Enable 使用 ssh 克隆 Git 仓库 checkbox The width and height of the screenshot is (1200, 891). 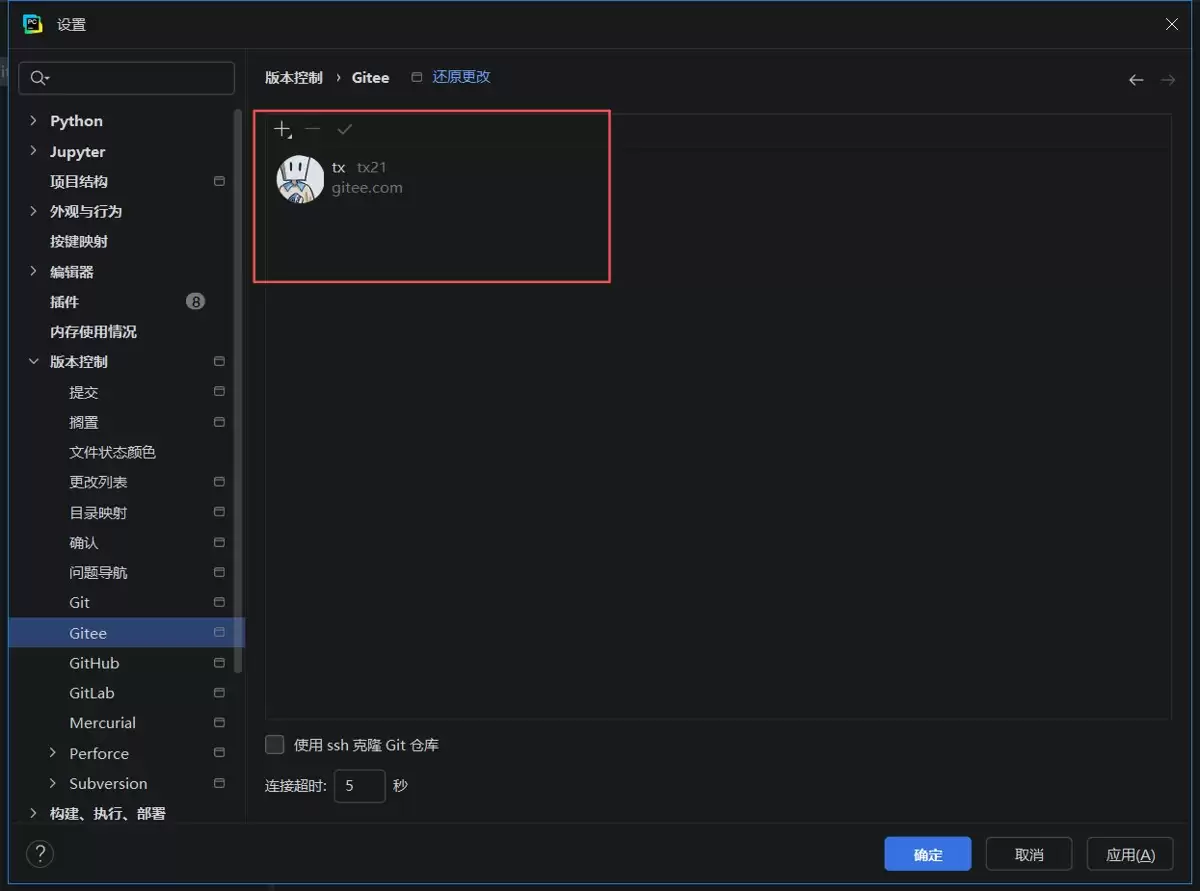pyautogui.click(x=275, y=745)
